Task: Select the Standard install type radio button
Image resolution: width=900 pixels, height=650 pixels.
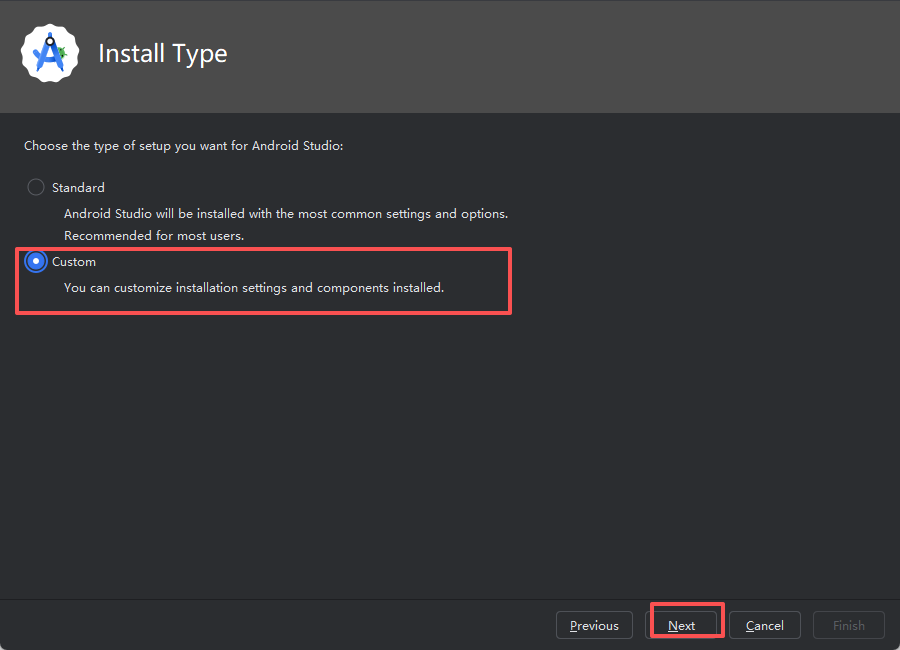Action: coord(36,187)
